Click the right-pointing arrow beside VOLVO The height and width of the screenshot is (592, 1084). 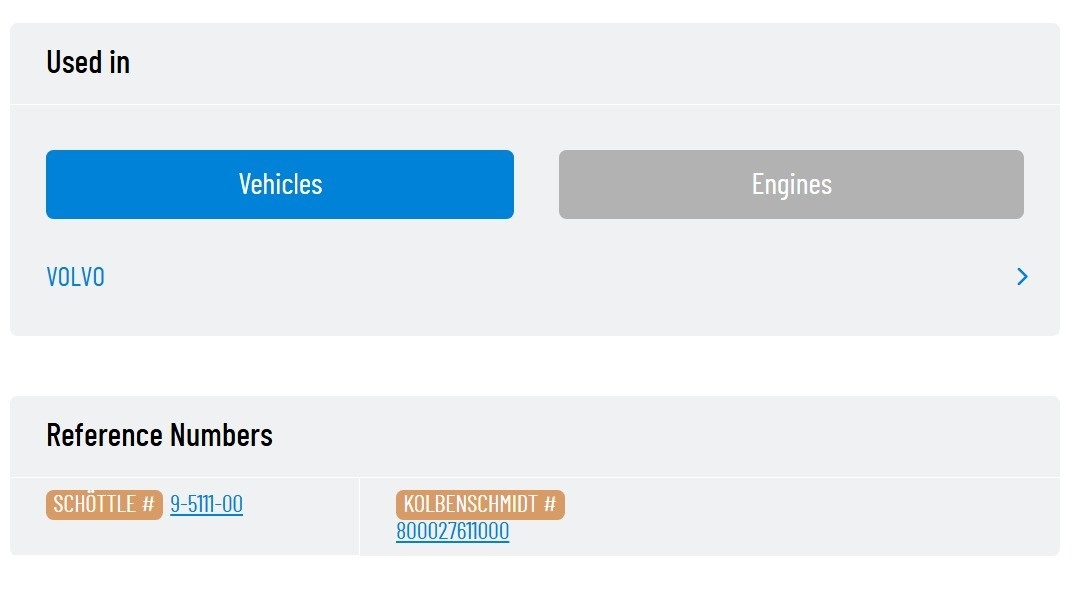(1022, 277)
